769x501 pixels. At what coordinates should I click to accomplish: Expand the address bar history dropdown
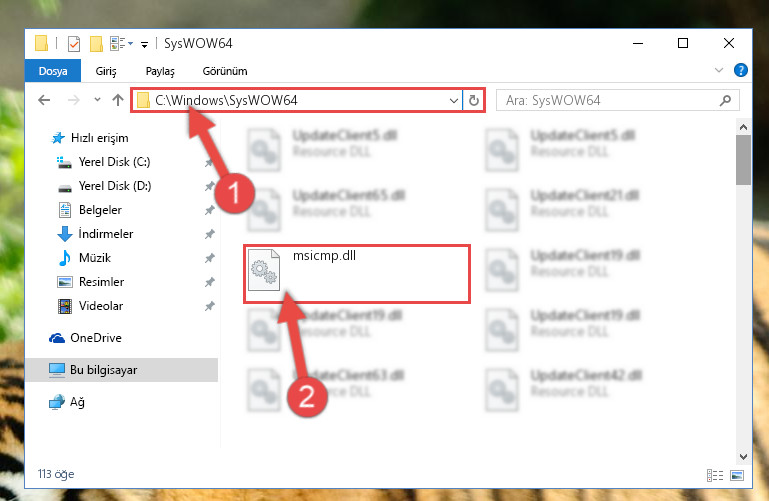point(454,100)
